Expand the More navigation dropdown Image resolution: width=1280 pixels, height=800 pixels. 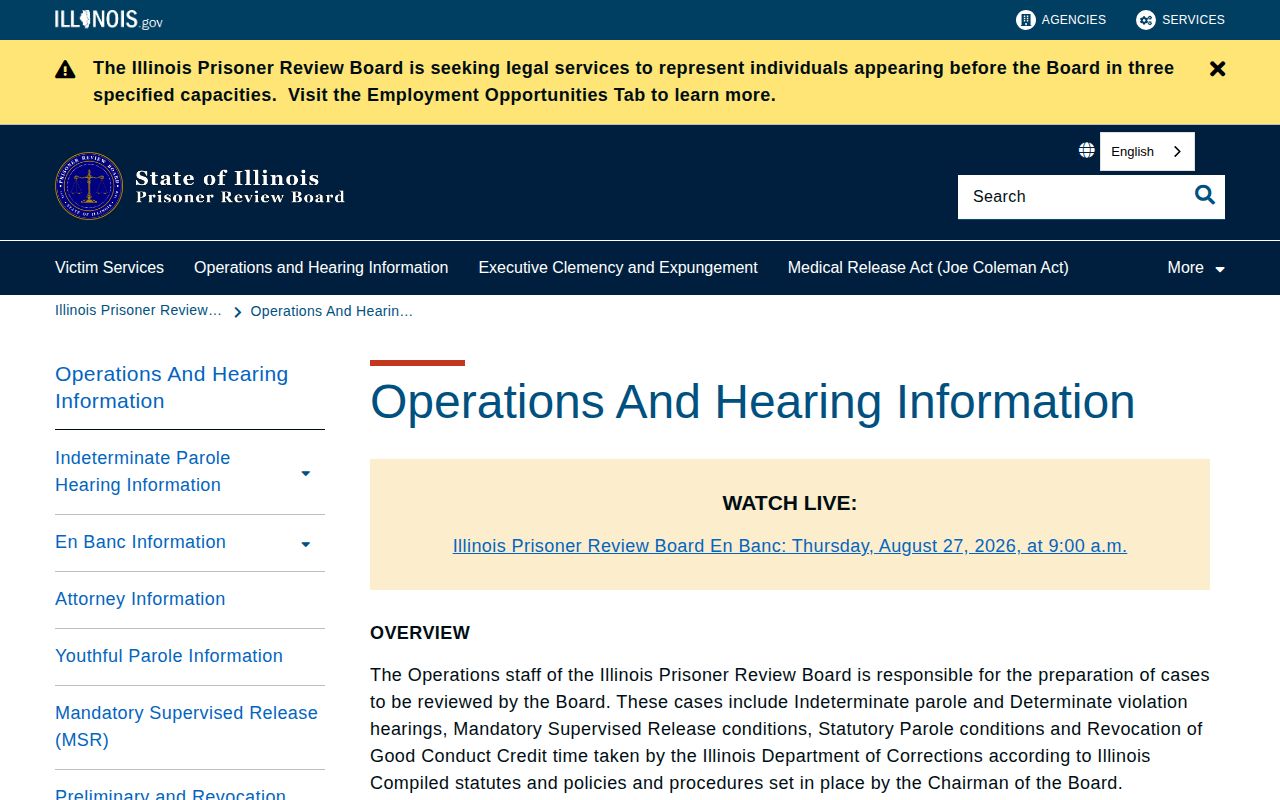1196,268
